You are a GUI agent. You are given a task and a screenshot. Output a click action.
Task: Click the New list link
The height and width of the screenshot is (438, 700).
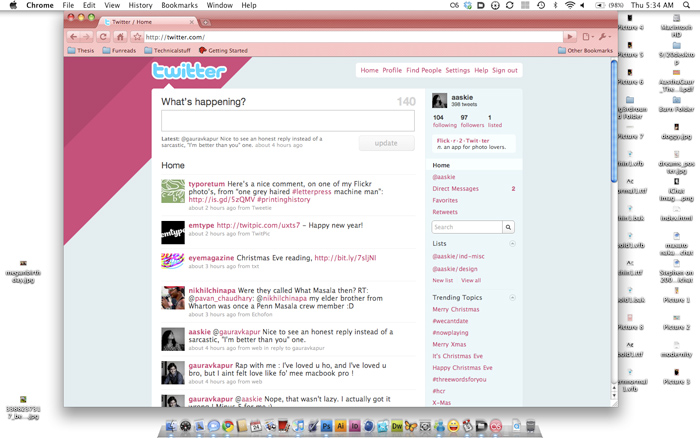click(442, 280)
